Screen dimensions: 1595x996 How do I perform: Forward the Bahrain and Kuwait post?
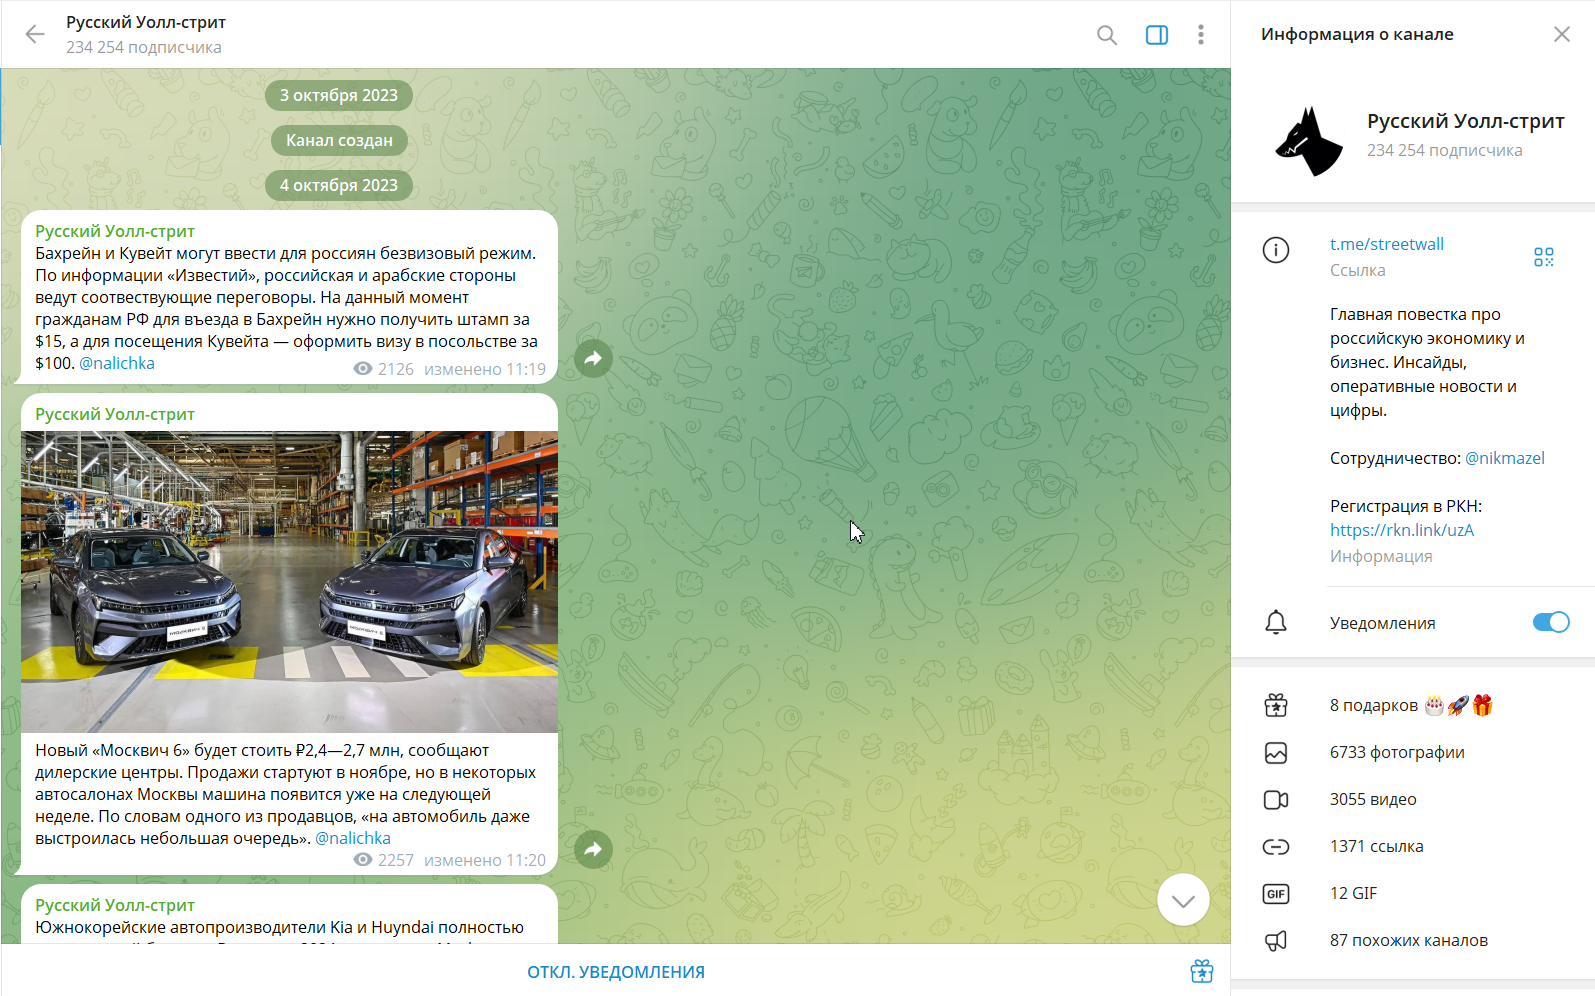click(593, 358)
